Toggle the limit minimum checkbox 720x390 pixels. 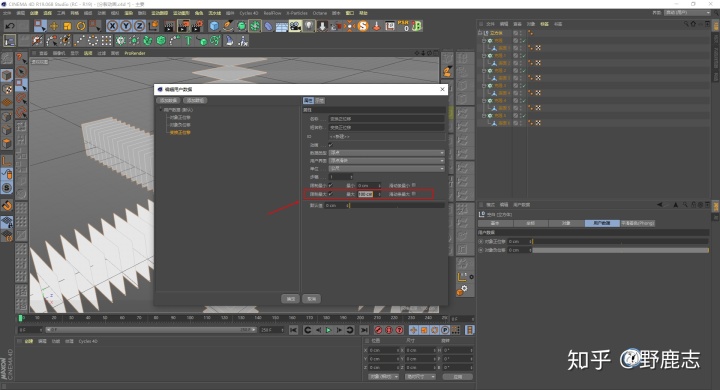330,185
